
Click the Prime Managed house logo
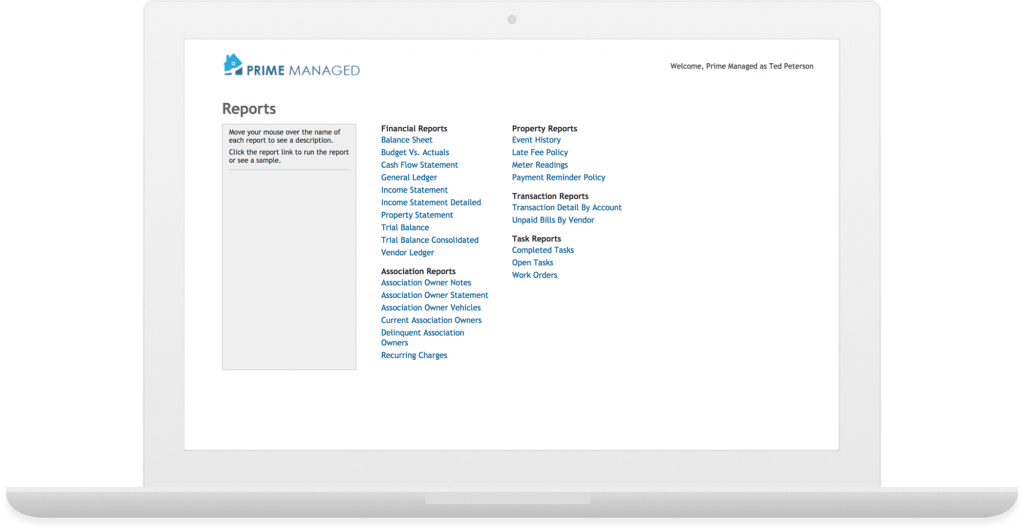click(291, 65)
